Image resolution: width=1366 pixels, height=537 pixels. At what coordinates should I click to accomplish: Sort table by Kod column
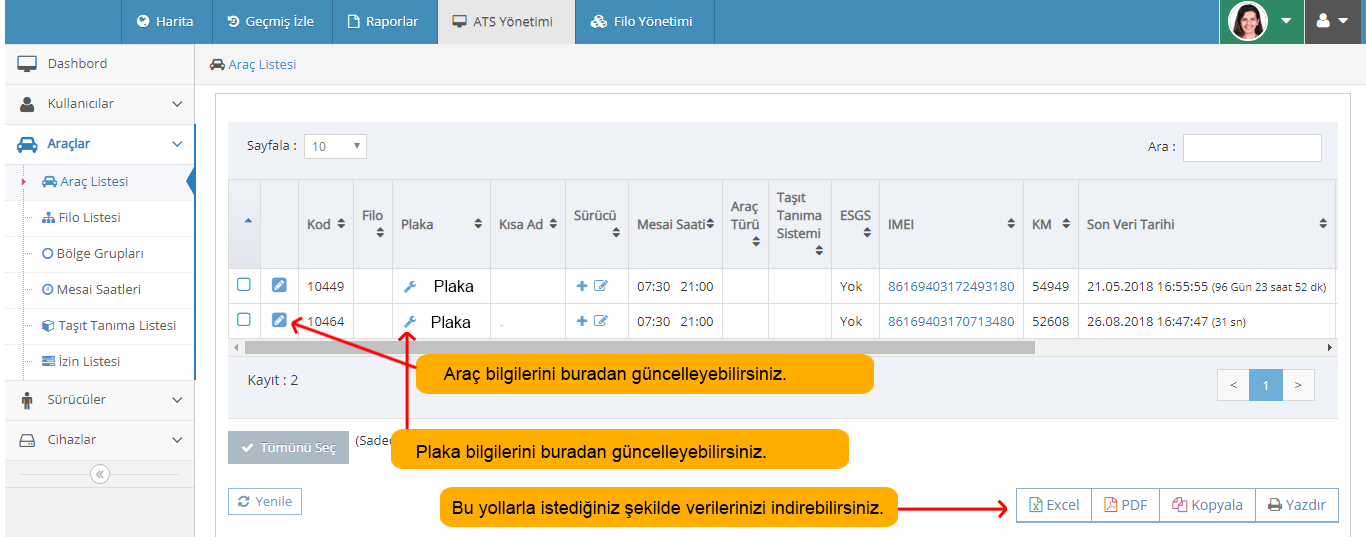tap(326, 224)
